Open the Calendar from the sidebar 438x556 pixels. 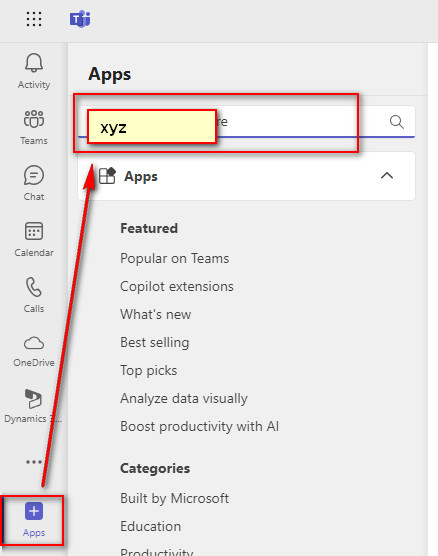point(34,239)
